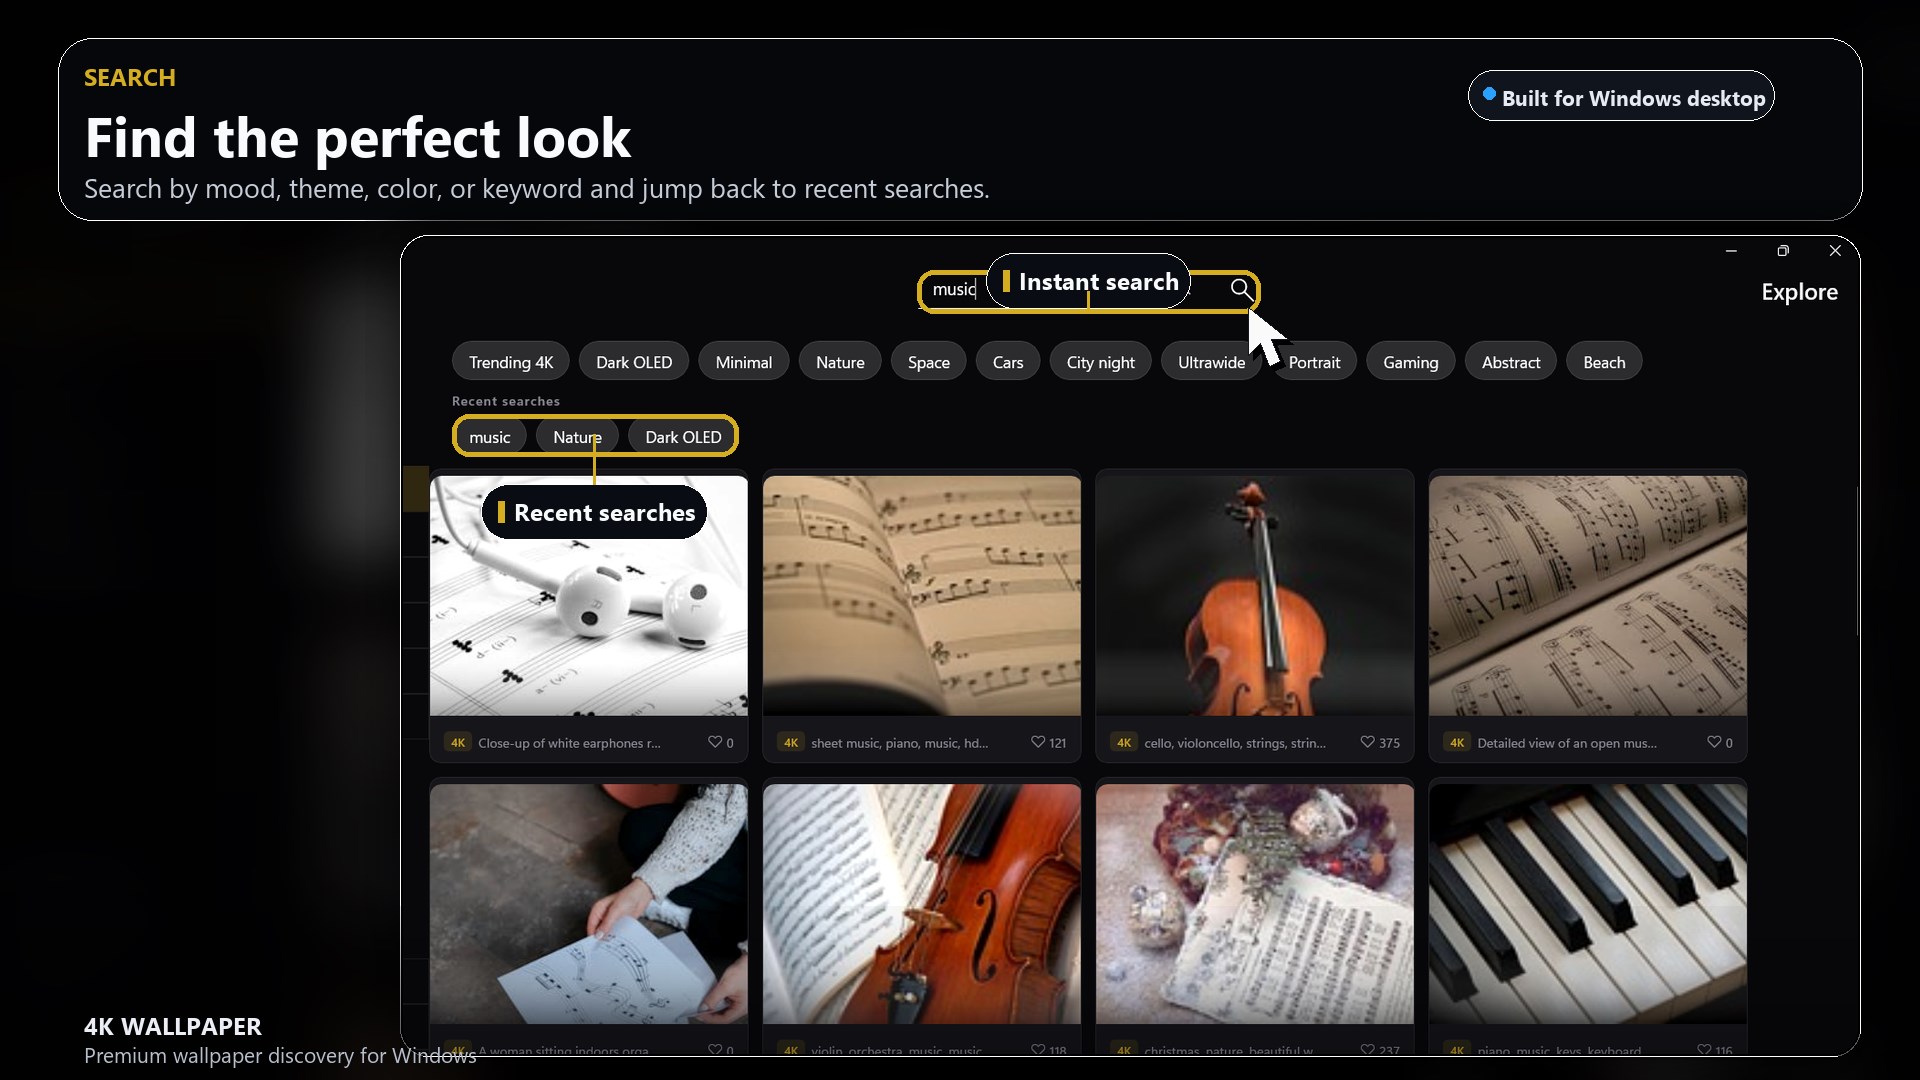This screenshot has height=1080, width=1920.
Task: Click 'cello, violoncello, strings' caption
Action: point(1235,743)
